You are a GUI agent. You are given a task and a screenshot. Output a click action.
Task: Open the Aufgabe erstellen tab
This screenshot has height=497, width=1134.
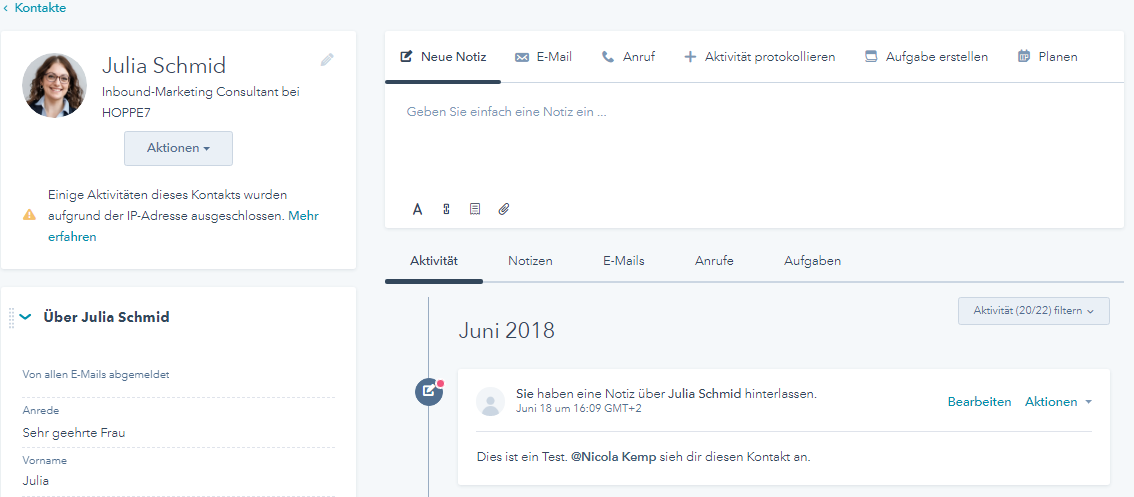pyautogui.click(x=926, y=57)
